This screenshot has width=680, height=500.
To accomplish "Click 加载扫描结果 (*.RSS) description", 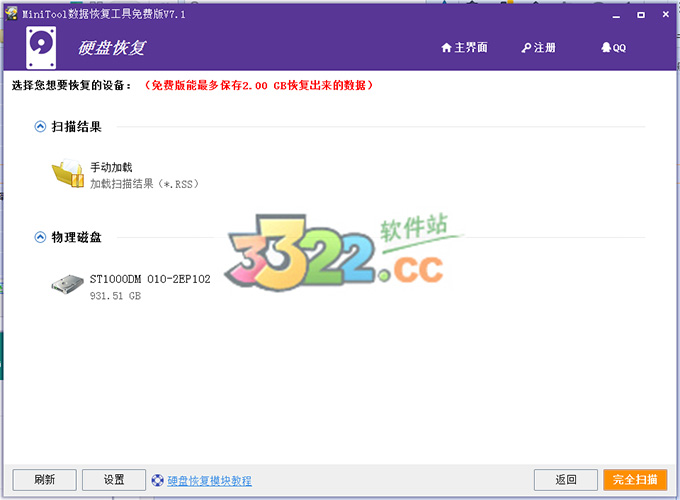I will pyautogui.click(x=144, y=184).
